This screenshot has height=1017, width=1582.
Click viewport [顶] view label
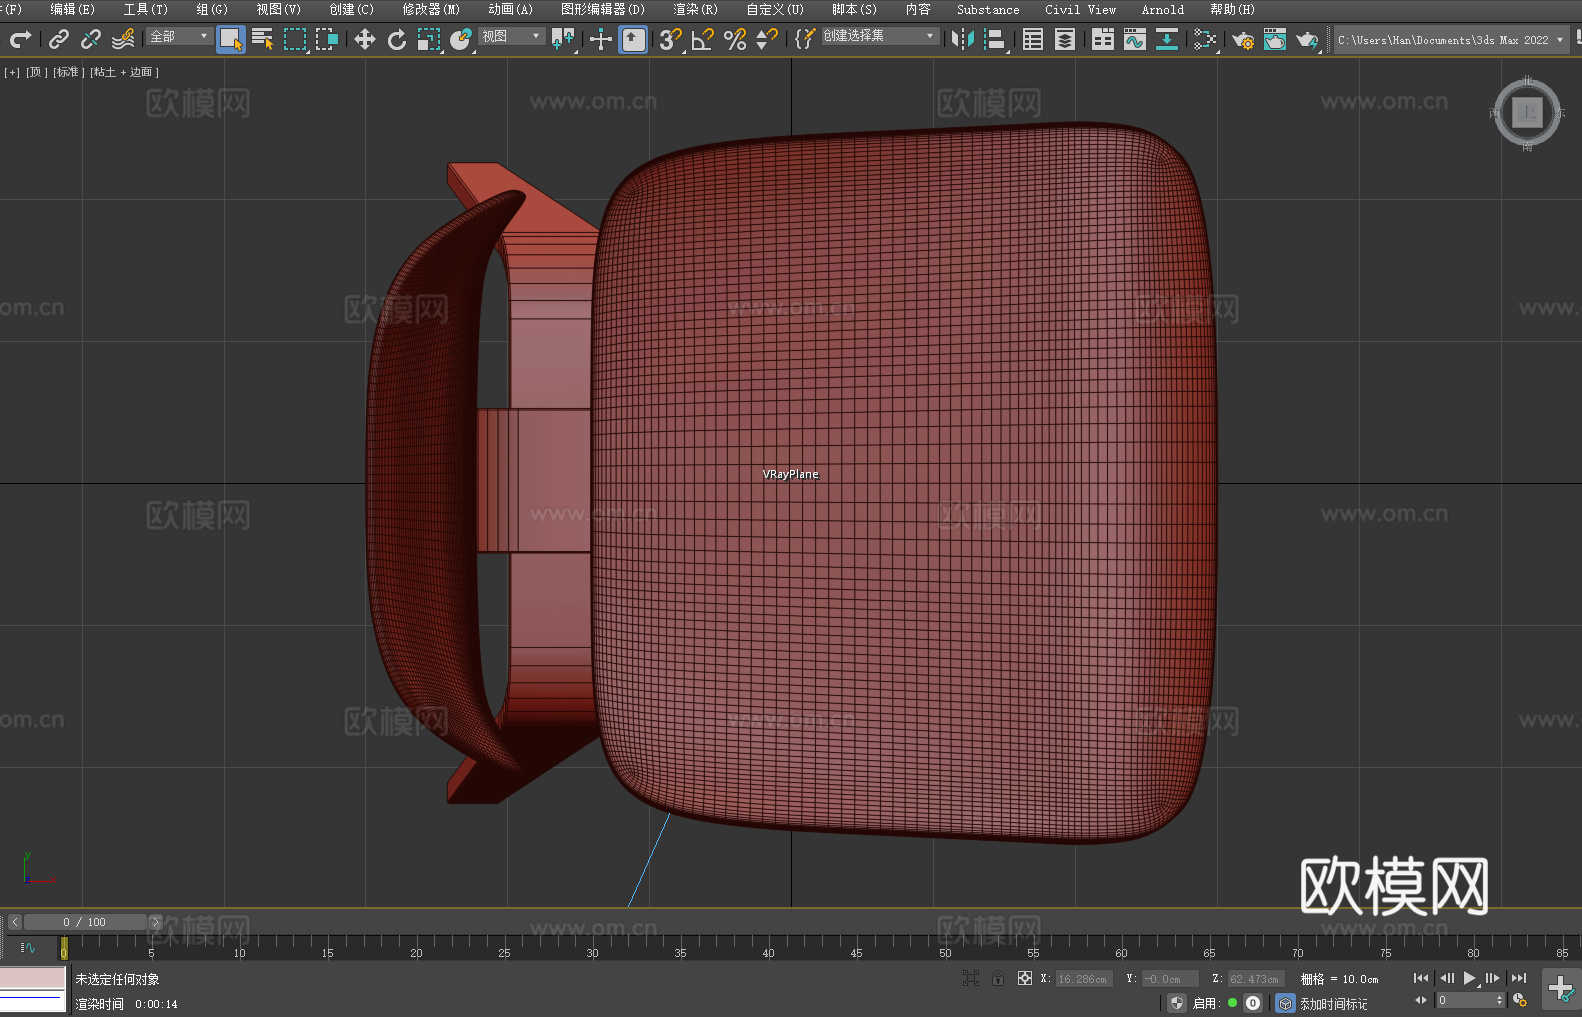pyautogui.click(x=37, y=72)
